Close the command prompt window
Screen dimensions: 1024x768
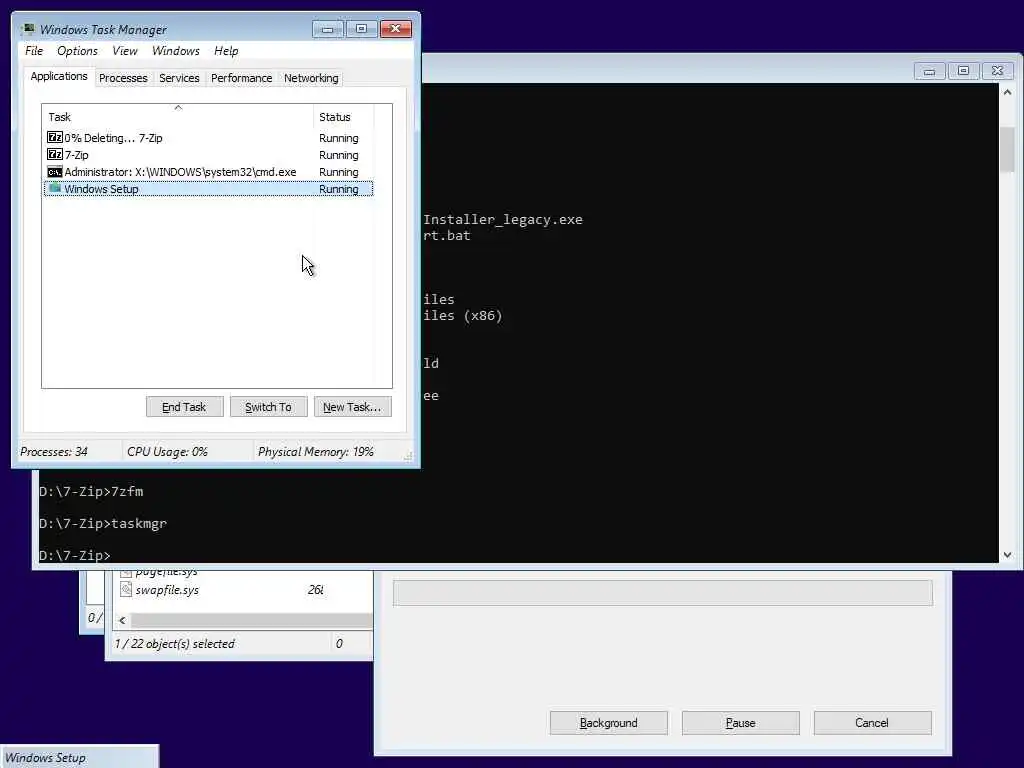click(997, 71)
